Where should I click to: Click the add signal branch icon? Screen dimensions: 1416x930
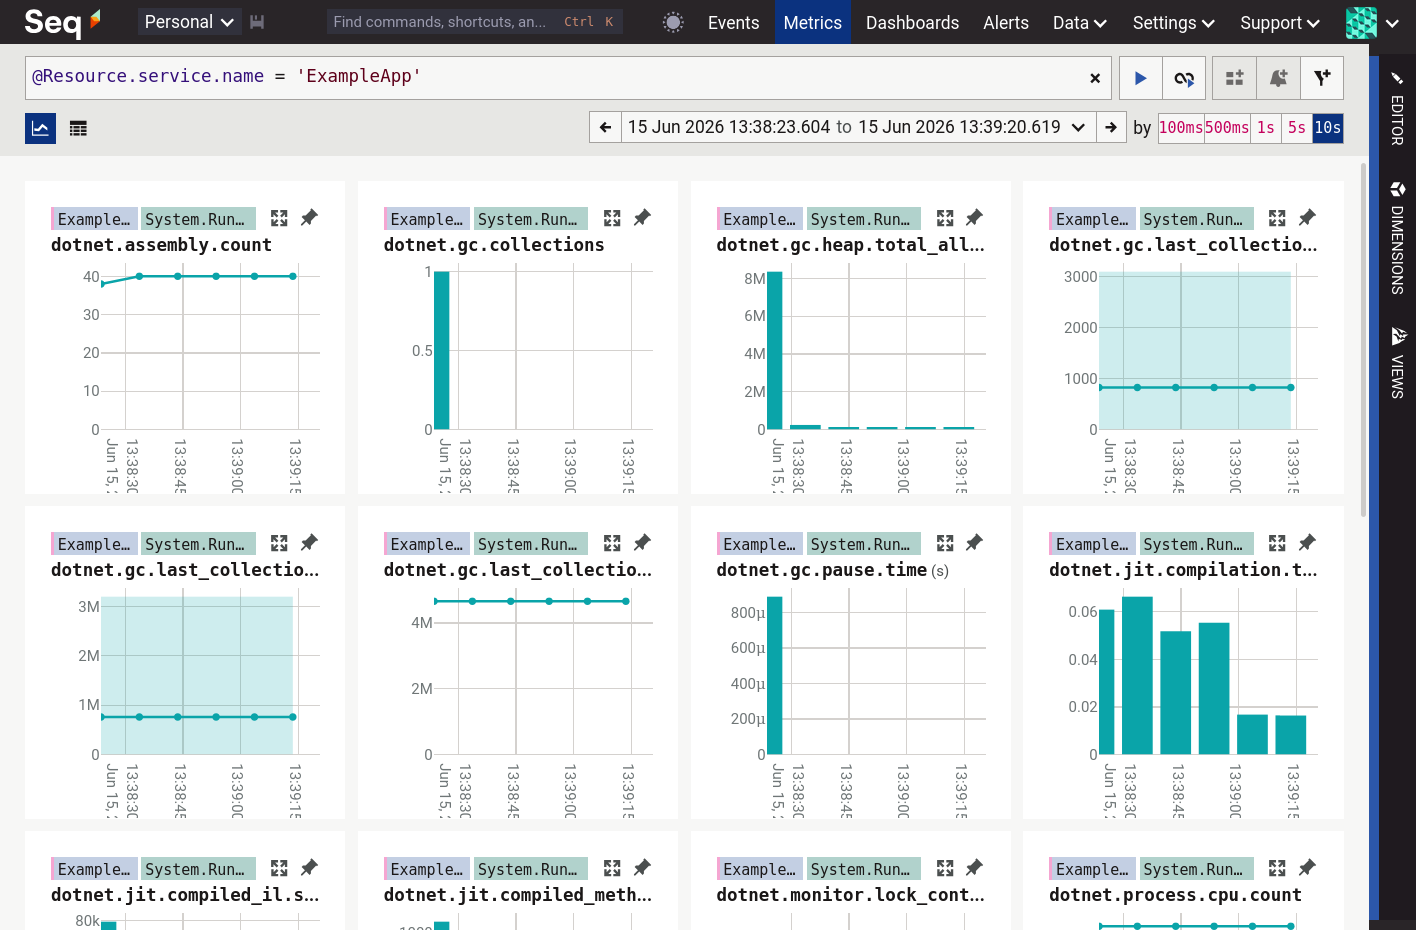pos(1322,78)
